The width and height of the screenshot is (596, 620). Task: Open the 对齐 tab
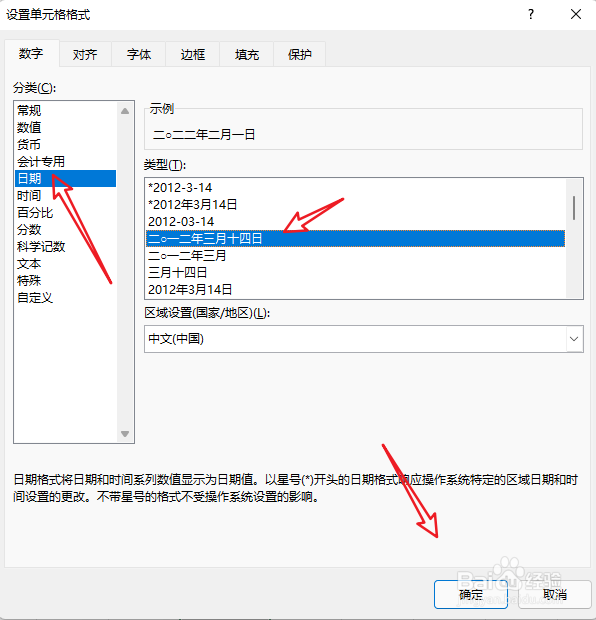[85, 55]
